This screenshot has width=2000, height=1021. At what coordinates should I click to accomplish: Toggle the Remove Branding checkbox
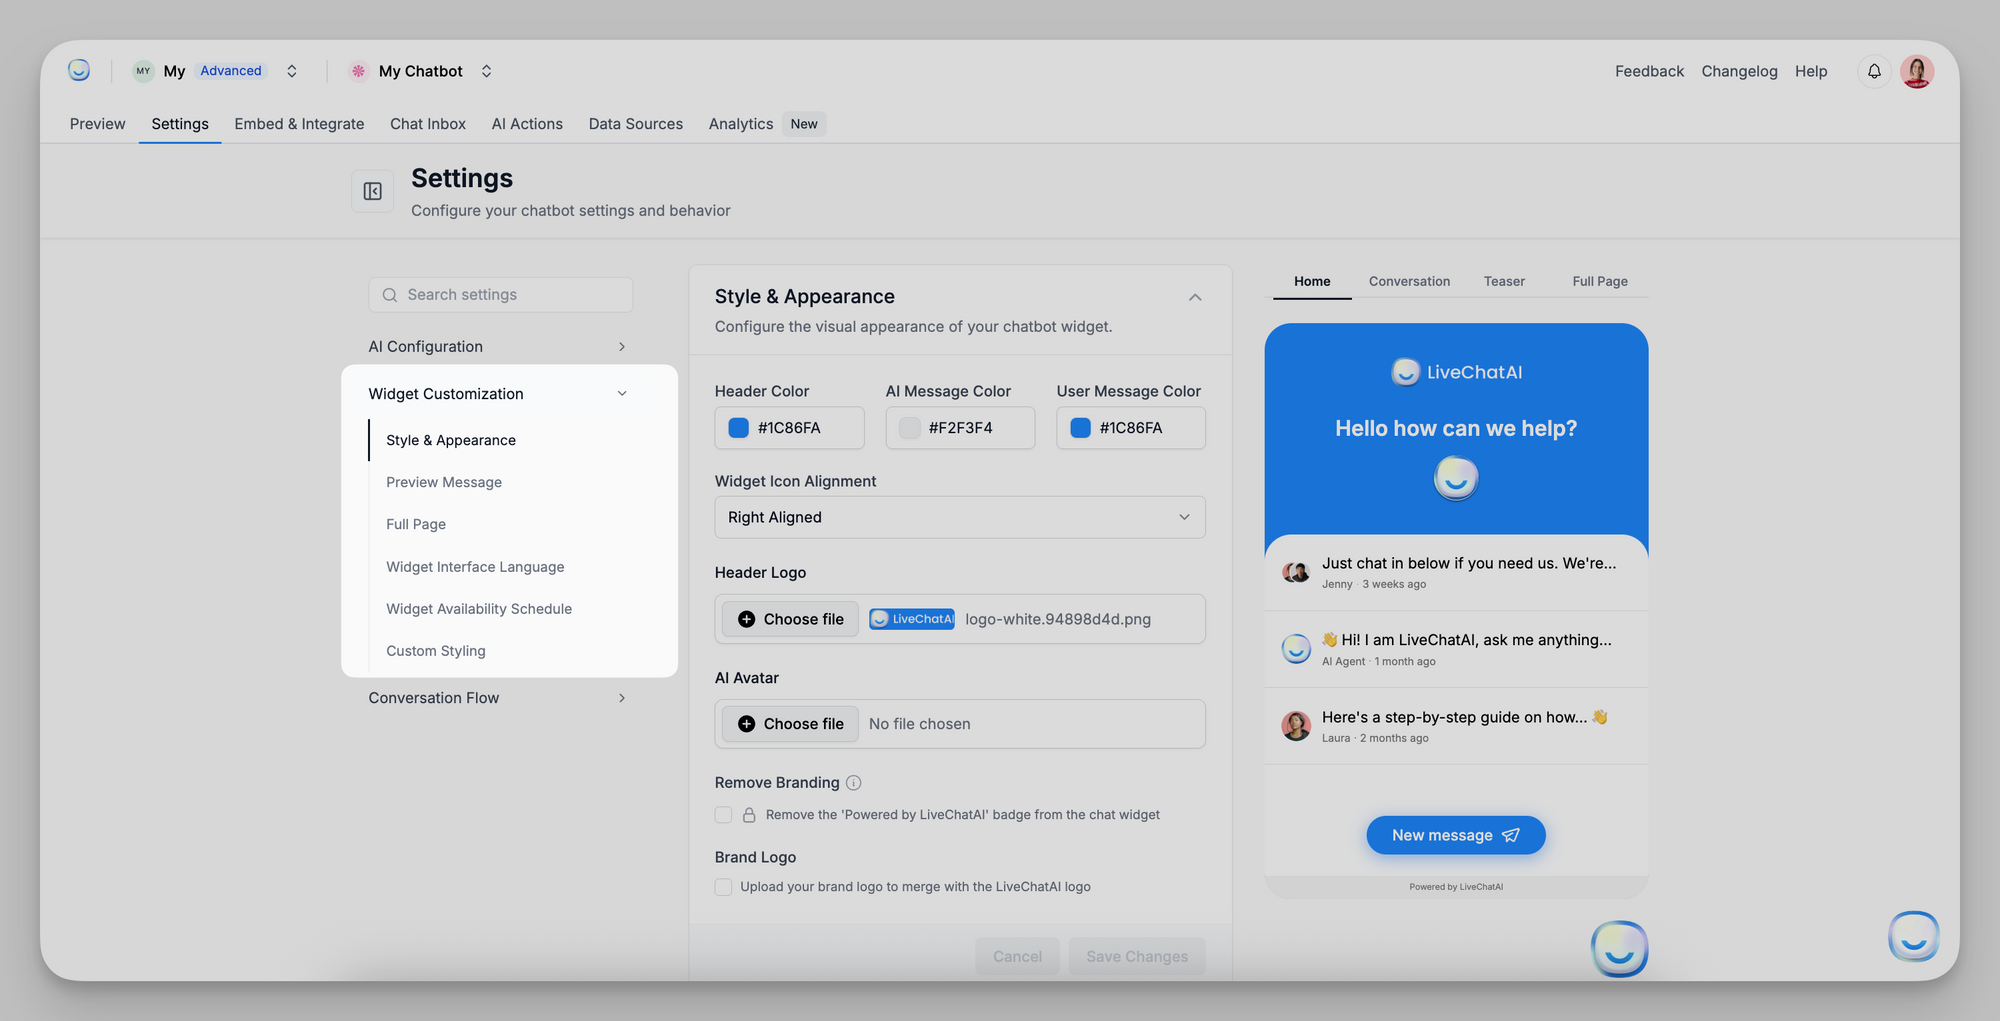click(x=723, y=815)
